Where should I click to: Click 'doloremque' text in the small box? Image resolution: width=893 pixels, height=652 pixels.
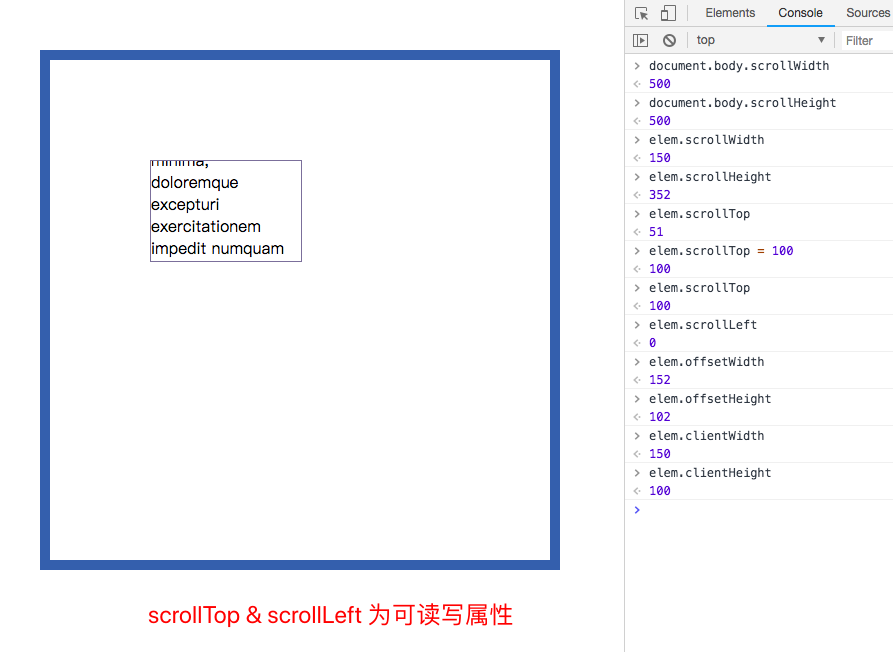[194, 183]
